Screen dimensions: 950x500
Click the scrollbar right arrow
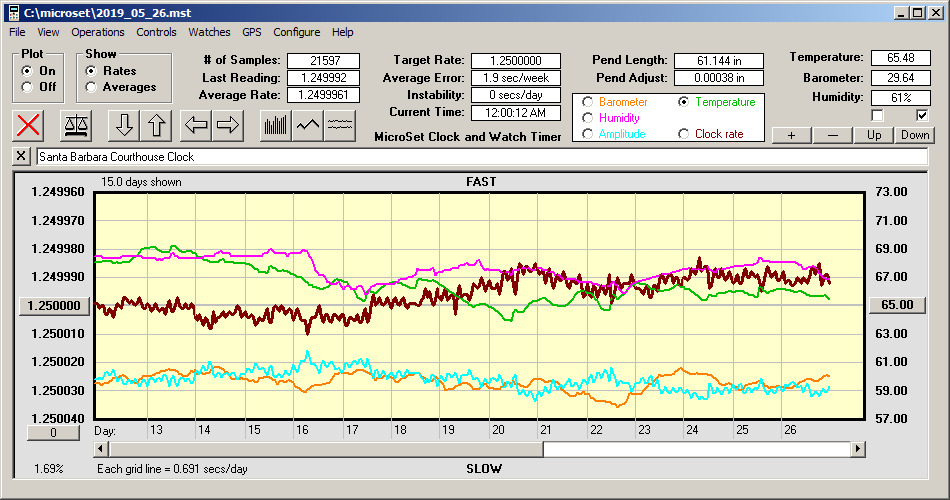tap(857, 449)
